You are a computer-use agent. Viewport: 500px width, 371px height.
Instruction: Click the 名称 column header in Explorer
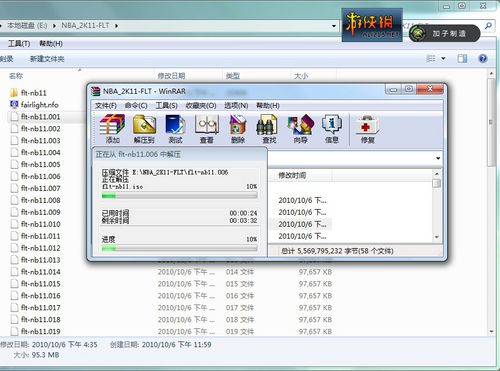click(16, 76)
